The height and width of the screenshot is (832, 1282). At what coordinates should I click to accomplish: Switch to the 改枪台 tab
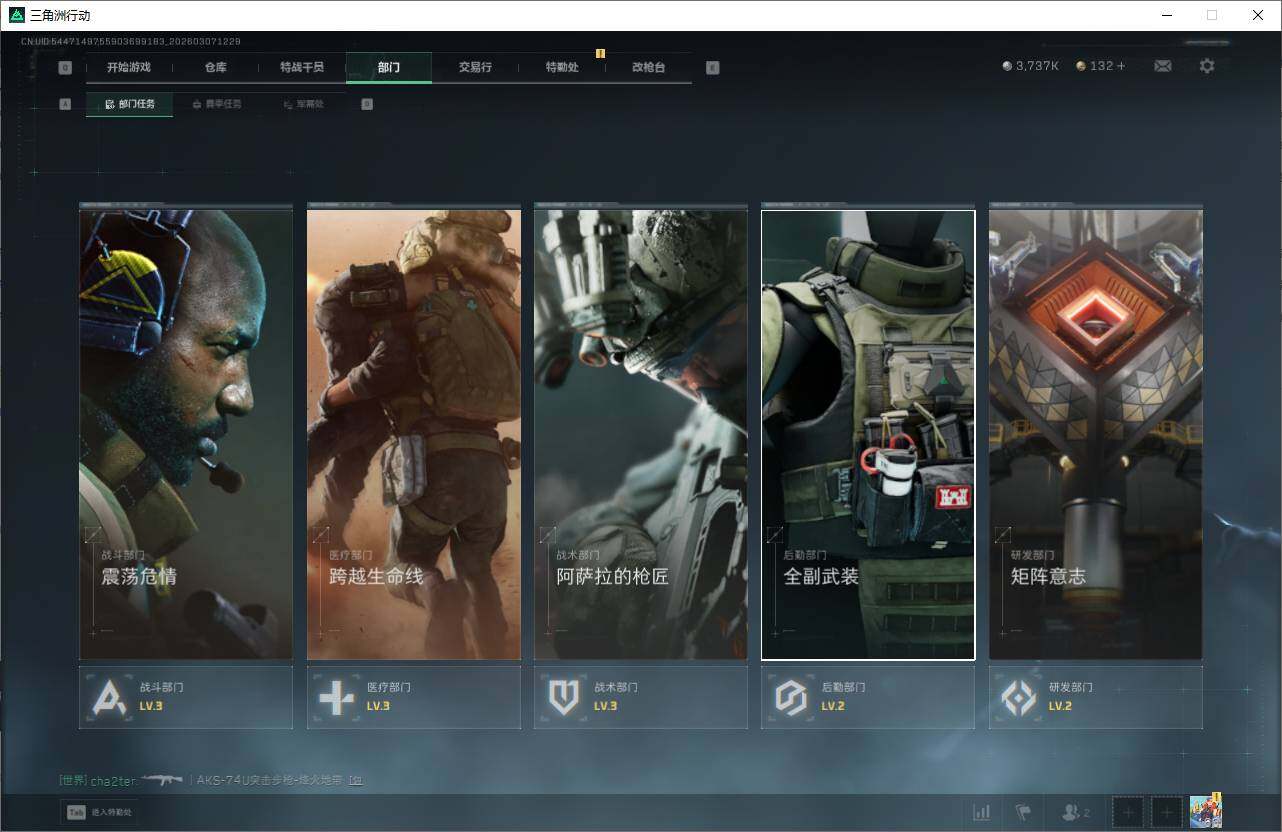pos(648,67)
